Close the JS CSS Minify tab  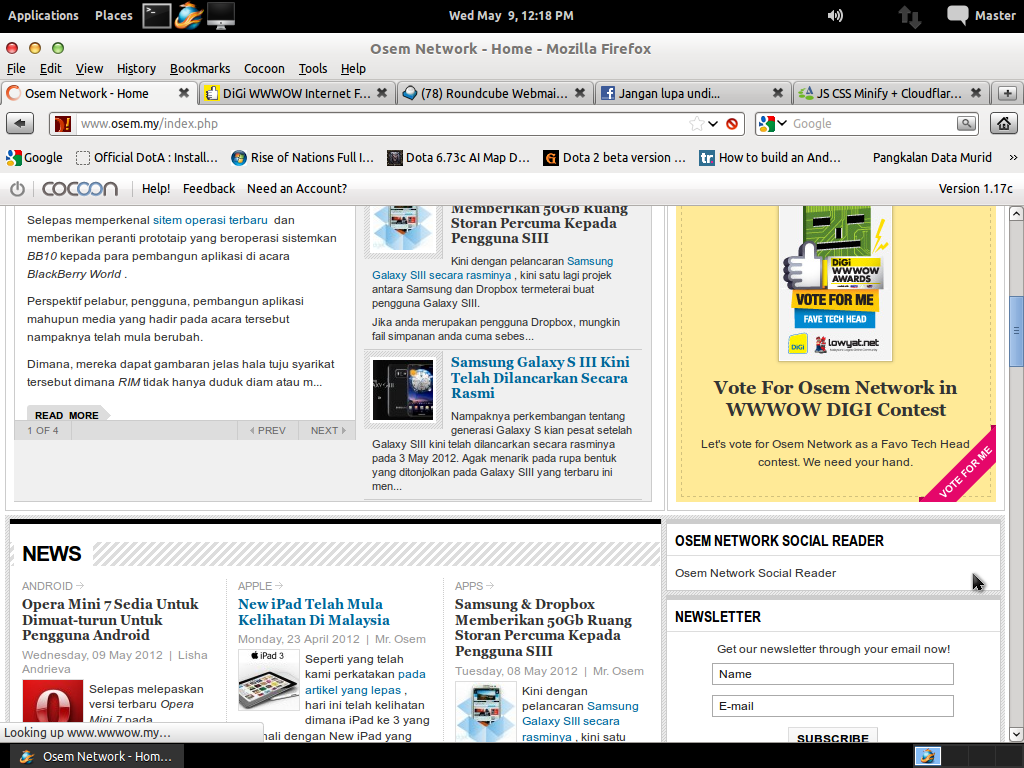point(976,93)
